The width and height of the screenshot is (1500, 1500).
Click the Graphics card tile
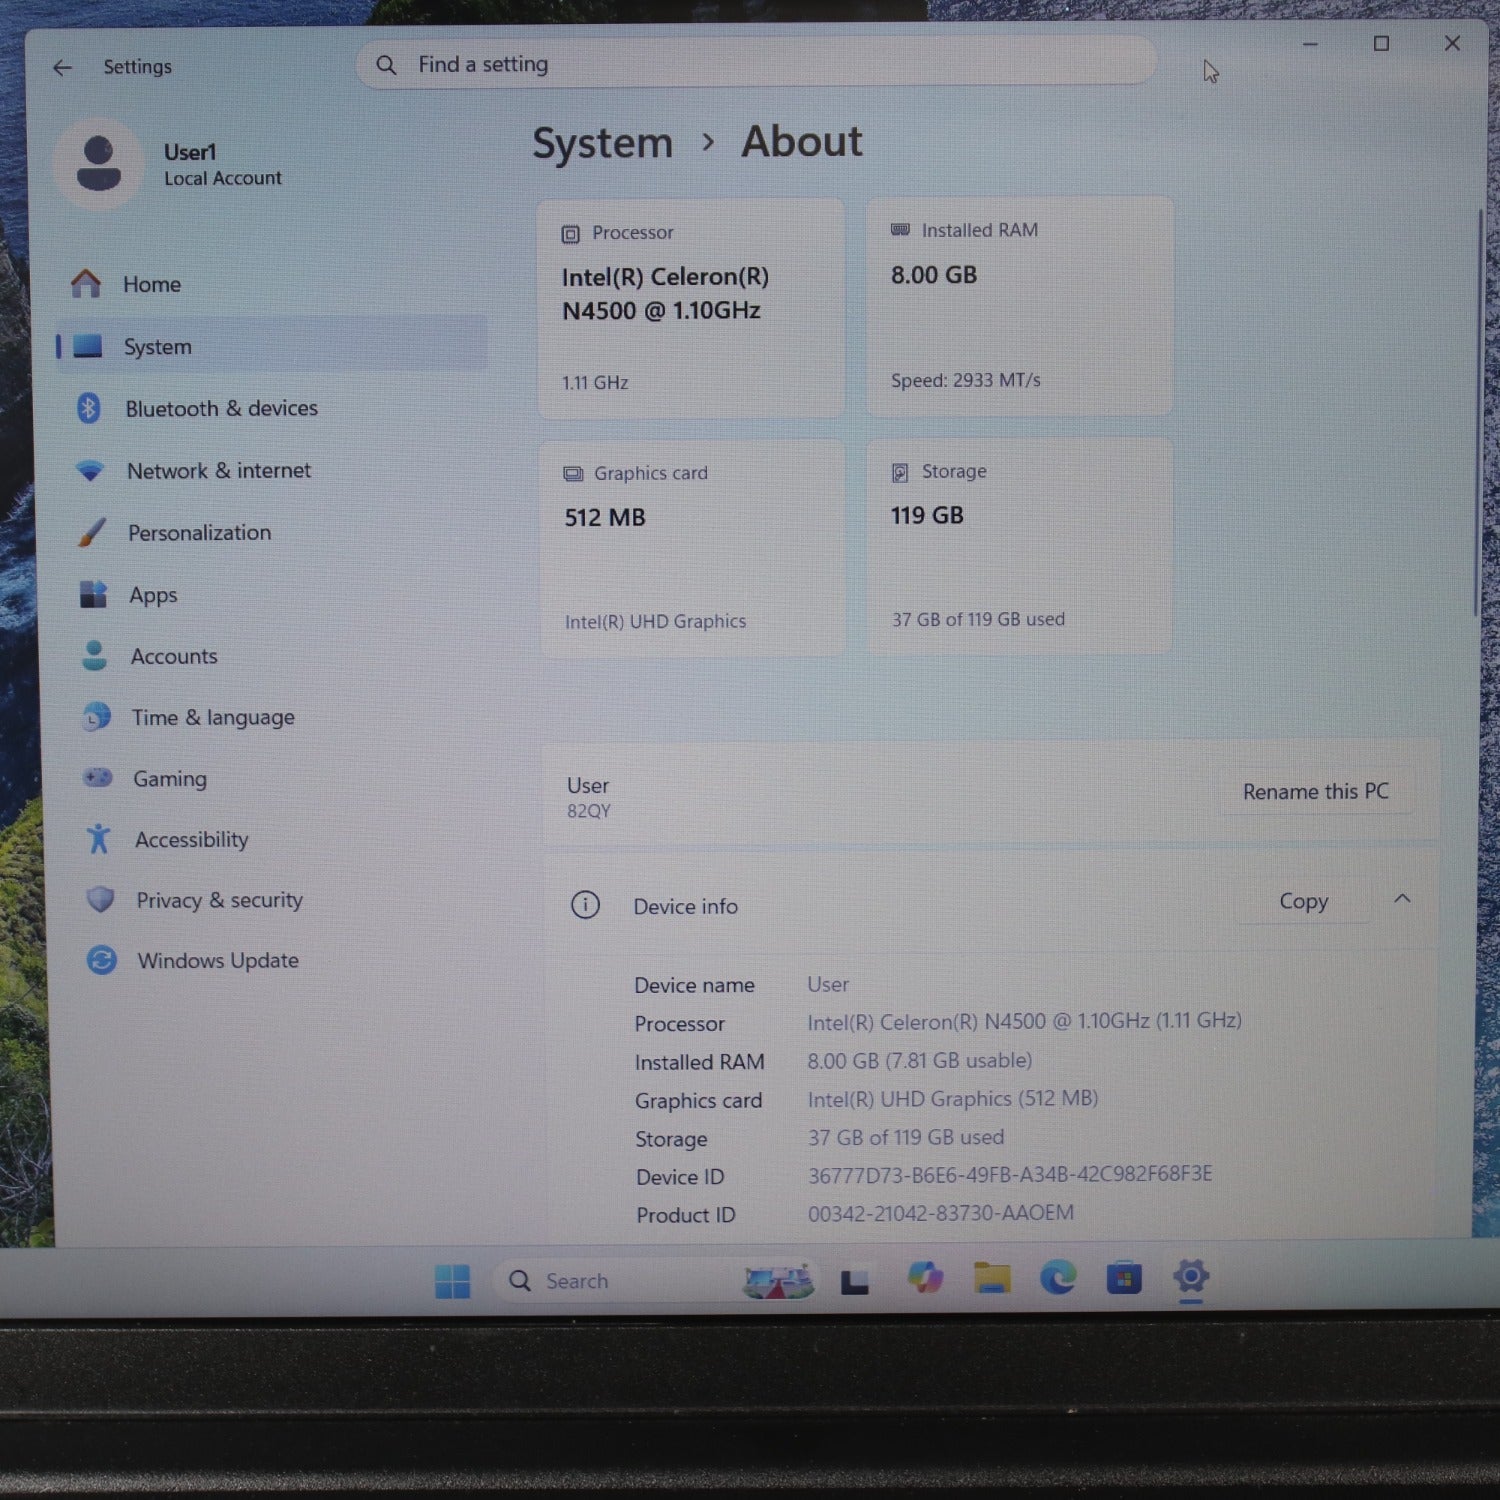coord(692,549)
